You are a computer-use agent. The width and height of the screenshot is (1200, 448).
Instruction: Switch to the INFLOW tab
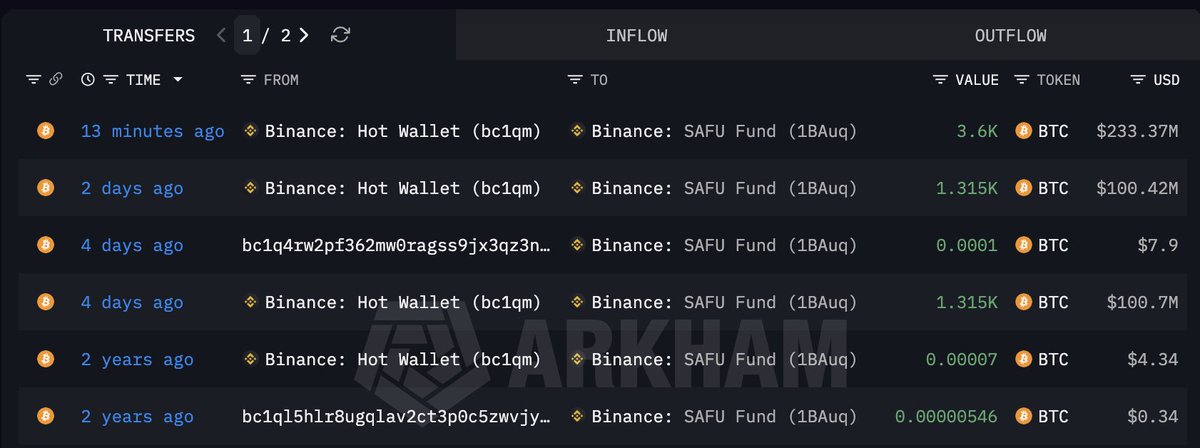pos(636,36)
